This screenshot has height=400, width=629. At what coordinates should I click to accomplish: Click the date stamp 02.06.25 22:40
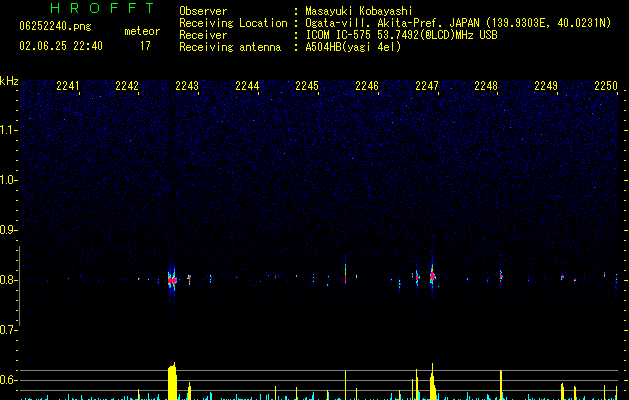(x=61, y=46)
